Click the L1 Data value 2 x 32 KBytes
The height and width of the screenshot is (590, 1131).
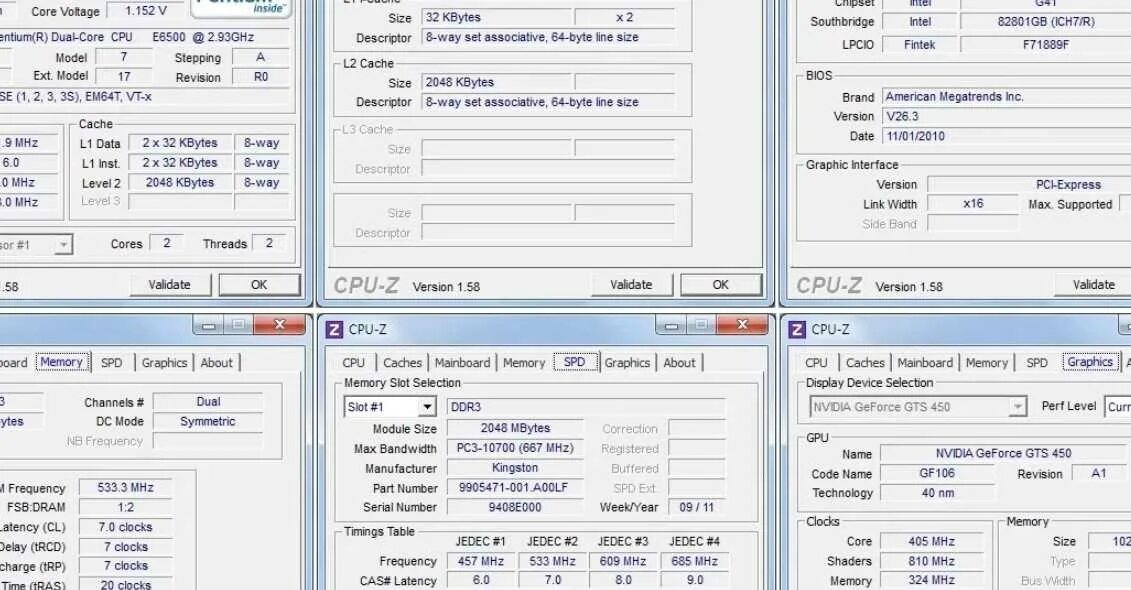pos(180,143)
